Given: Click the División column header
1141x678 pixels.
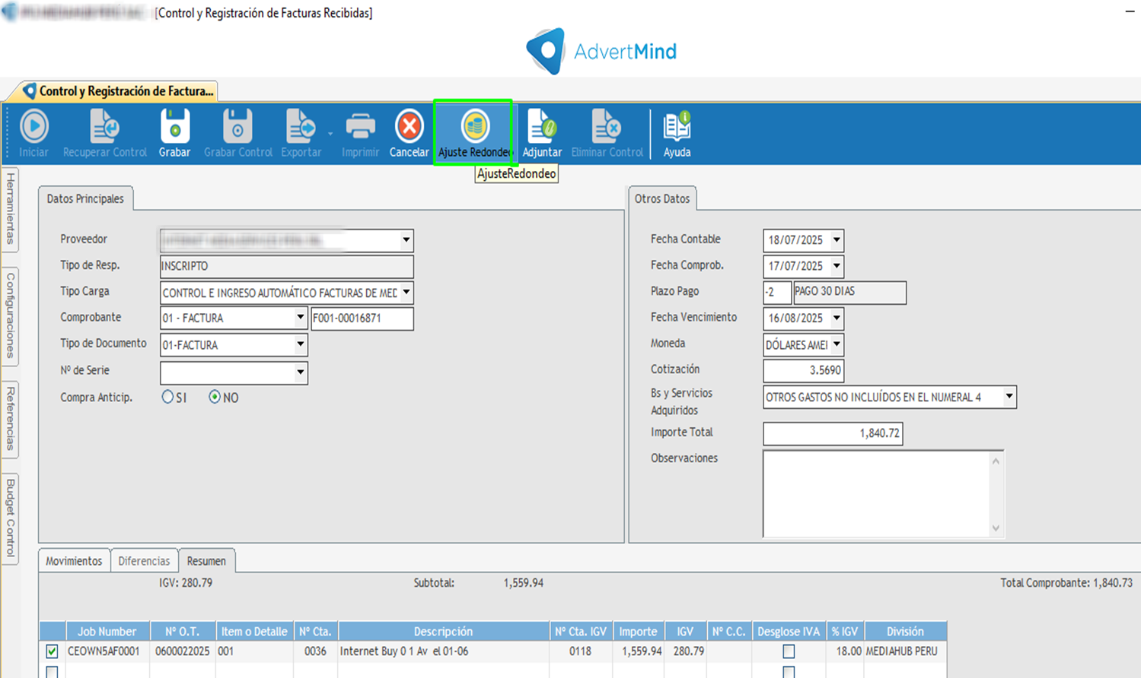Looking at the screenshot, I should pos(905,631).
